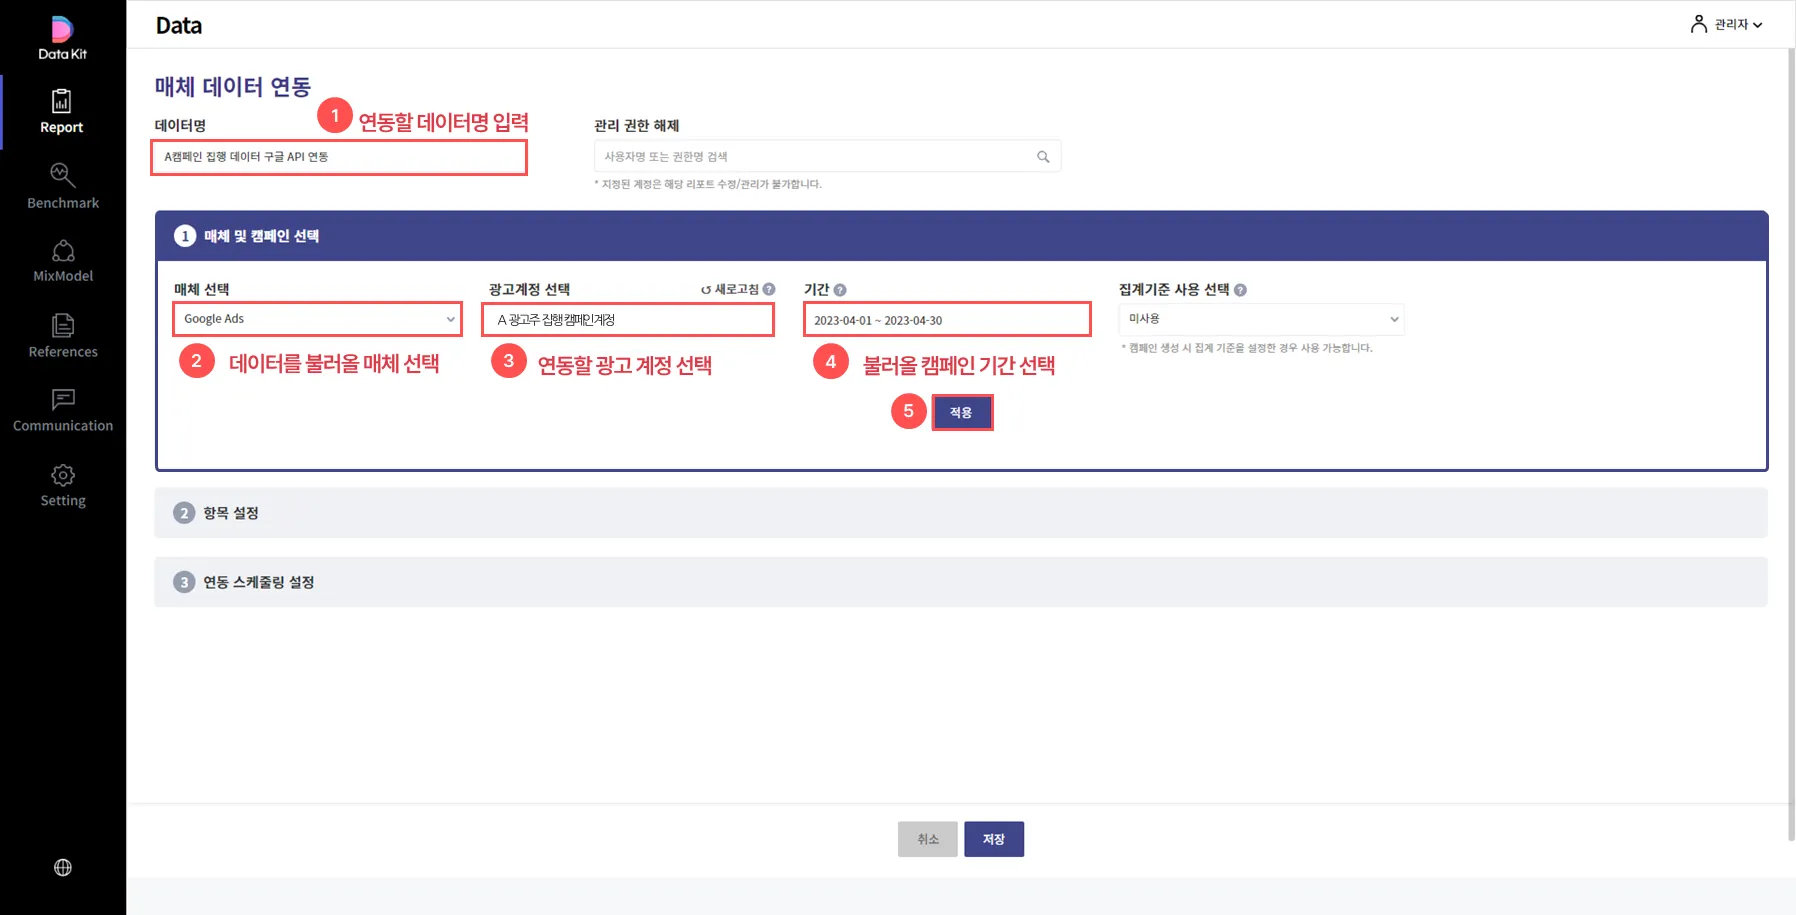Open the 집계기준 미사용 dropdown
Screen dimensions: 1796x915
1261,319
